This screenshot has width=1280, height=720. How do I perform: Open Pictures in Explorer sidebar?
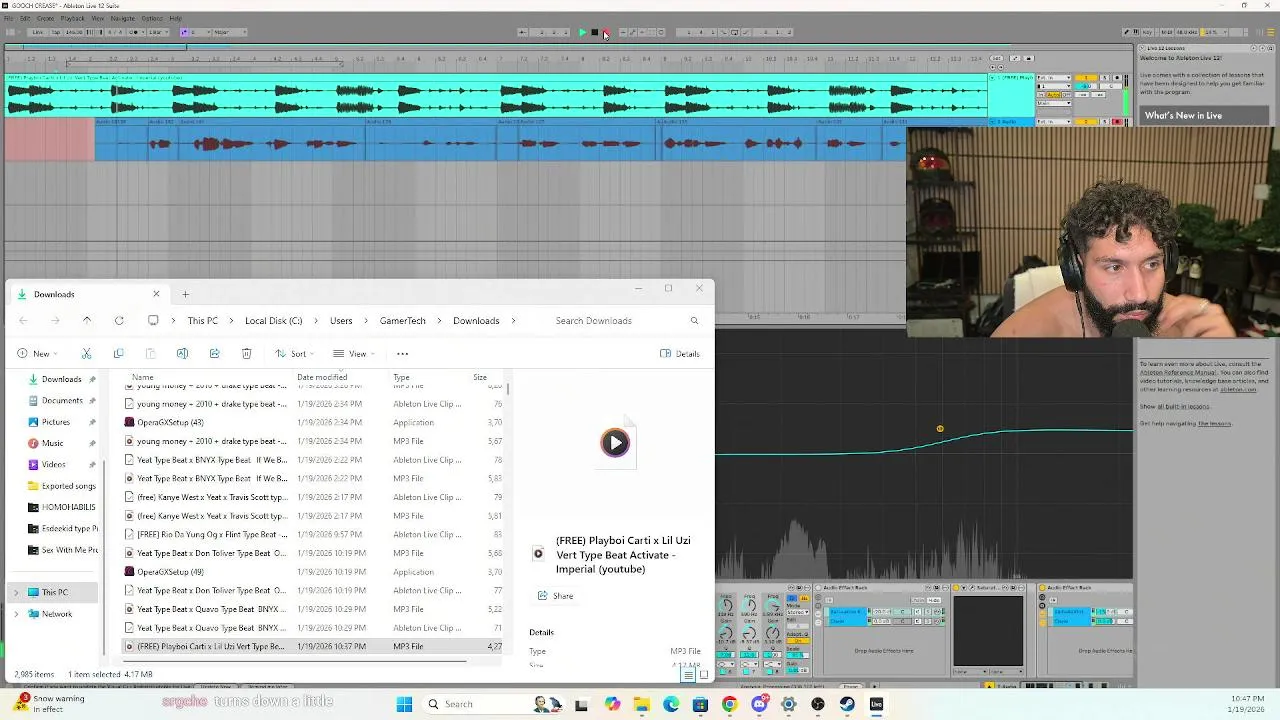(x=55, y=422)
